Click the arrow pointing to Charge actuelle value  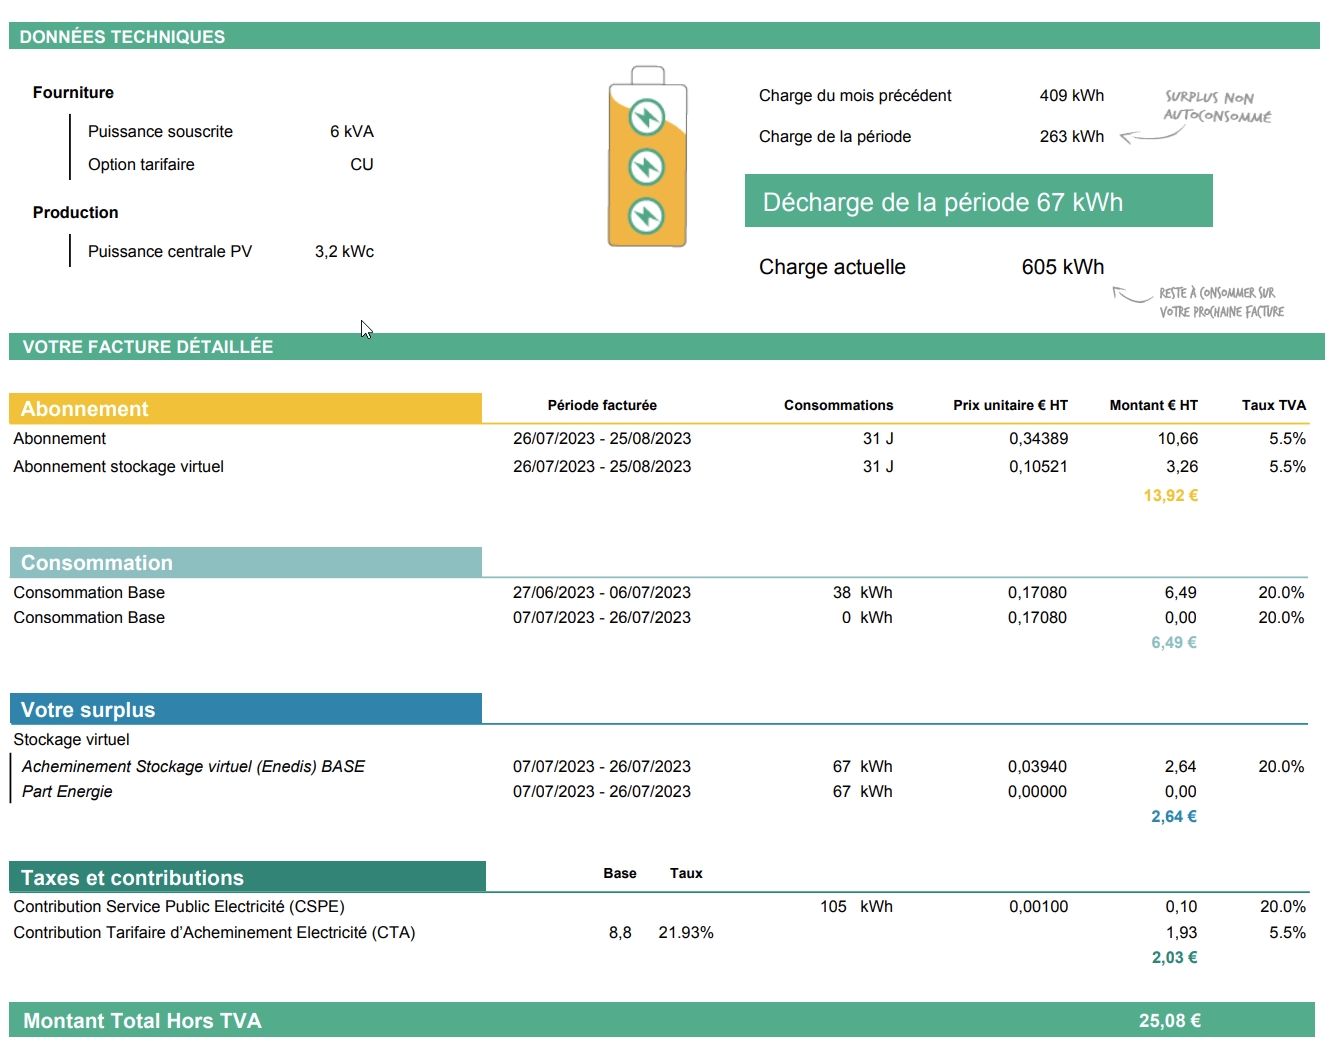click(x=1131, y=294)
